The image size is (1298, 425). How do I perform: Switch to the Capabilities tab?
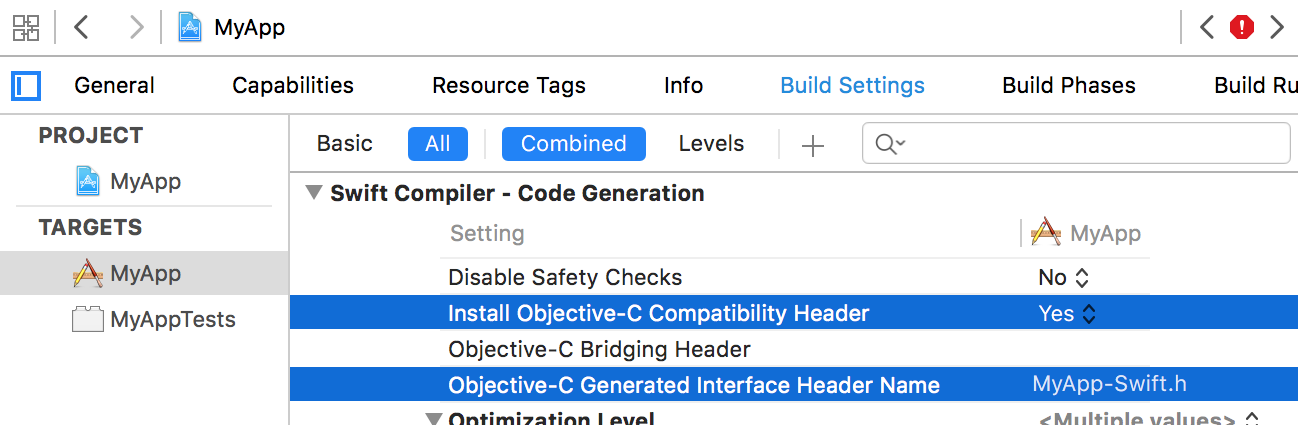point(293,86)
